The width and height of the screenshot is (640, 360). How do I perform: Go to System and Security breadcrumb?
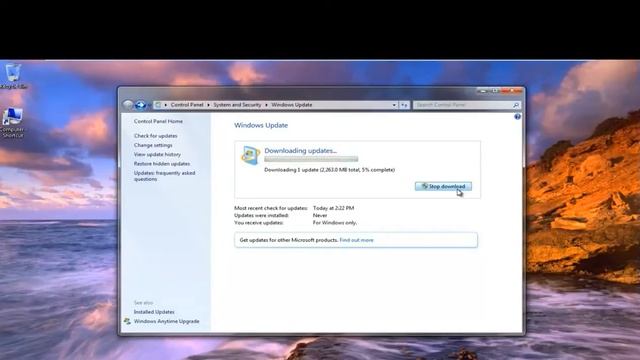coord(237,105)
